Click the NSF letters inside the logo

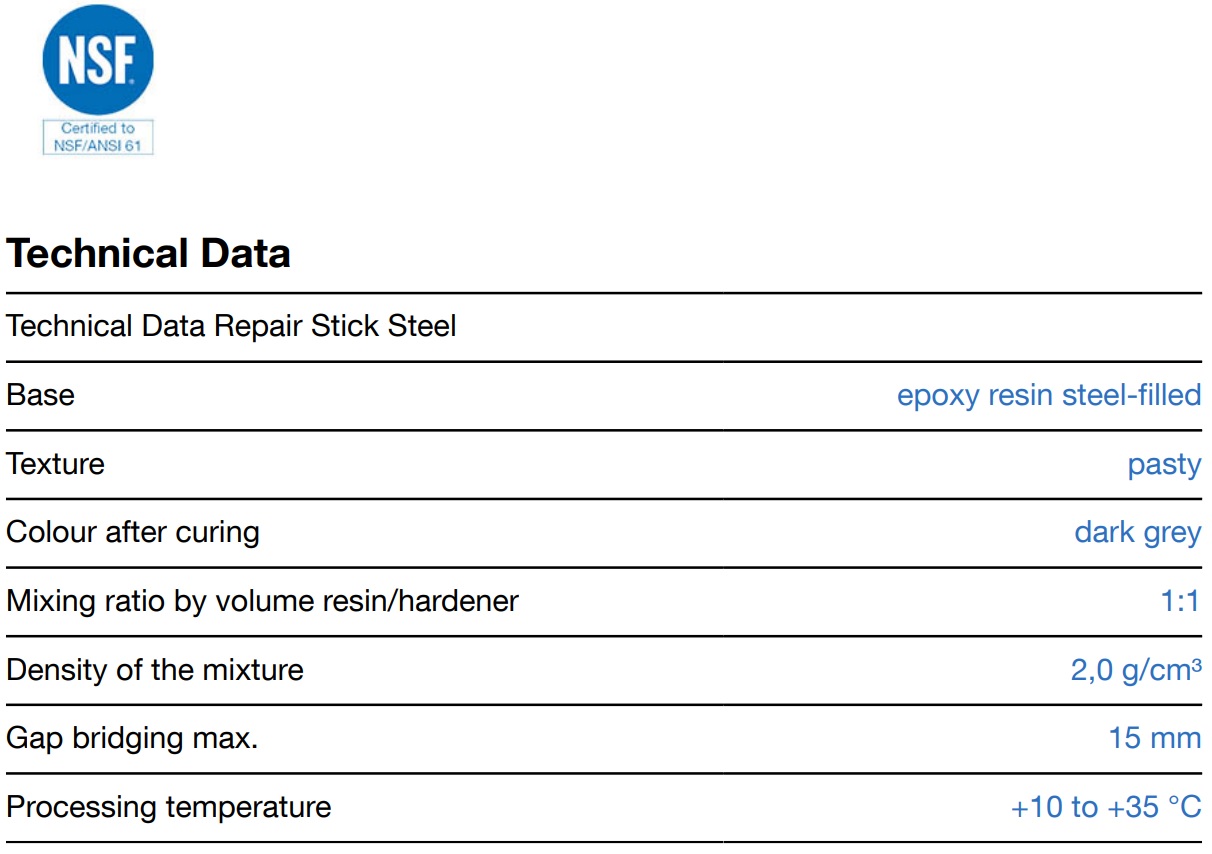click(x=97, y=62)
